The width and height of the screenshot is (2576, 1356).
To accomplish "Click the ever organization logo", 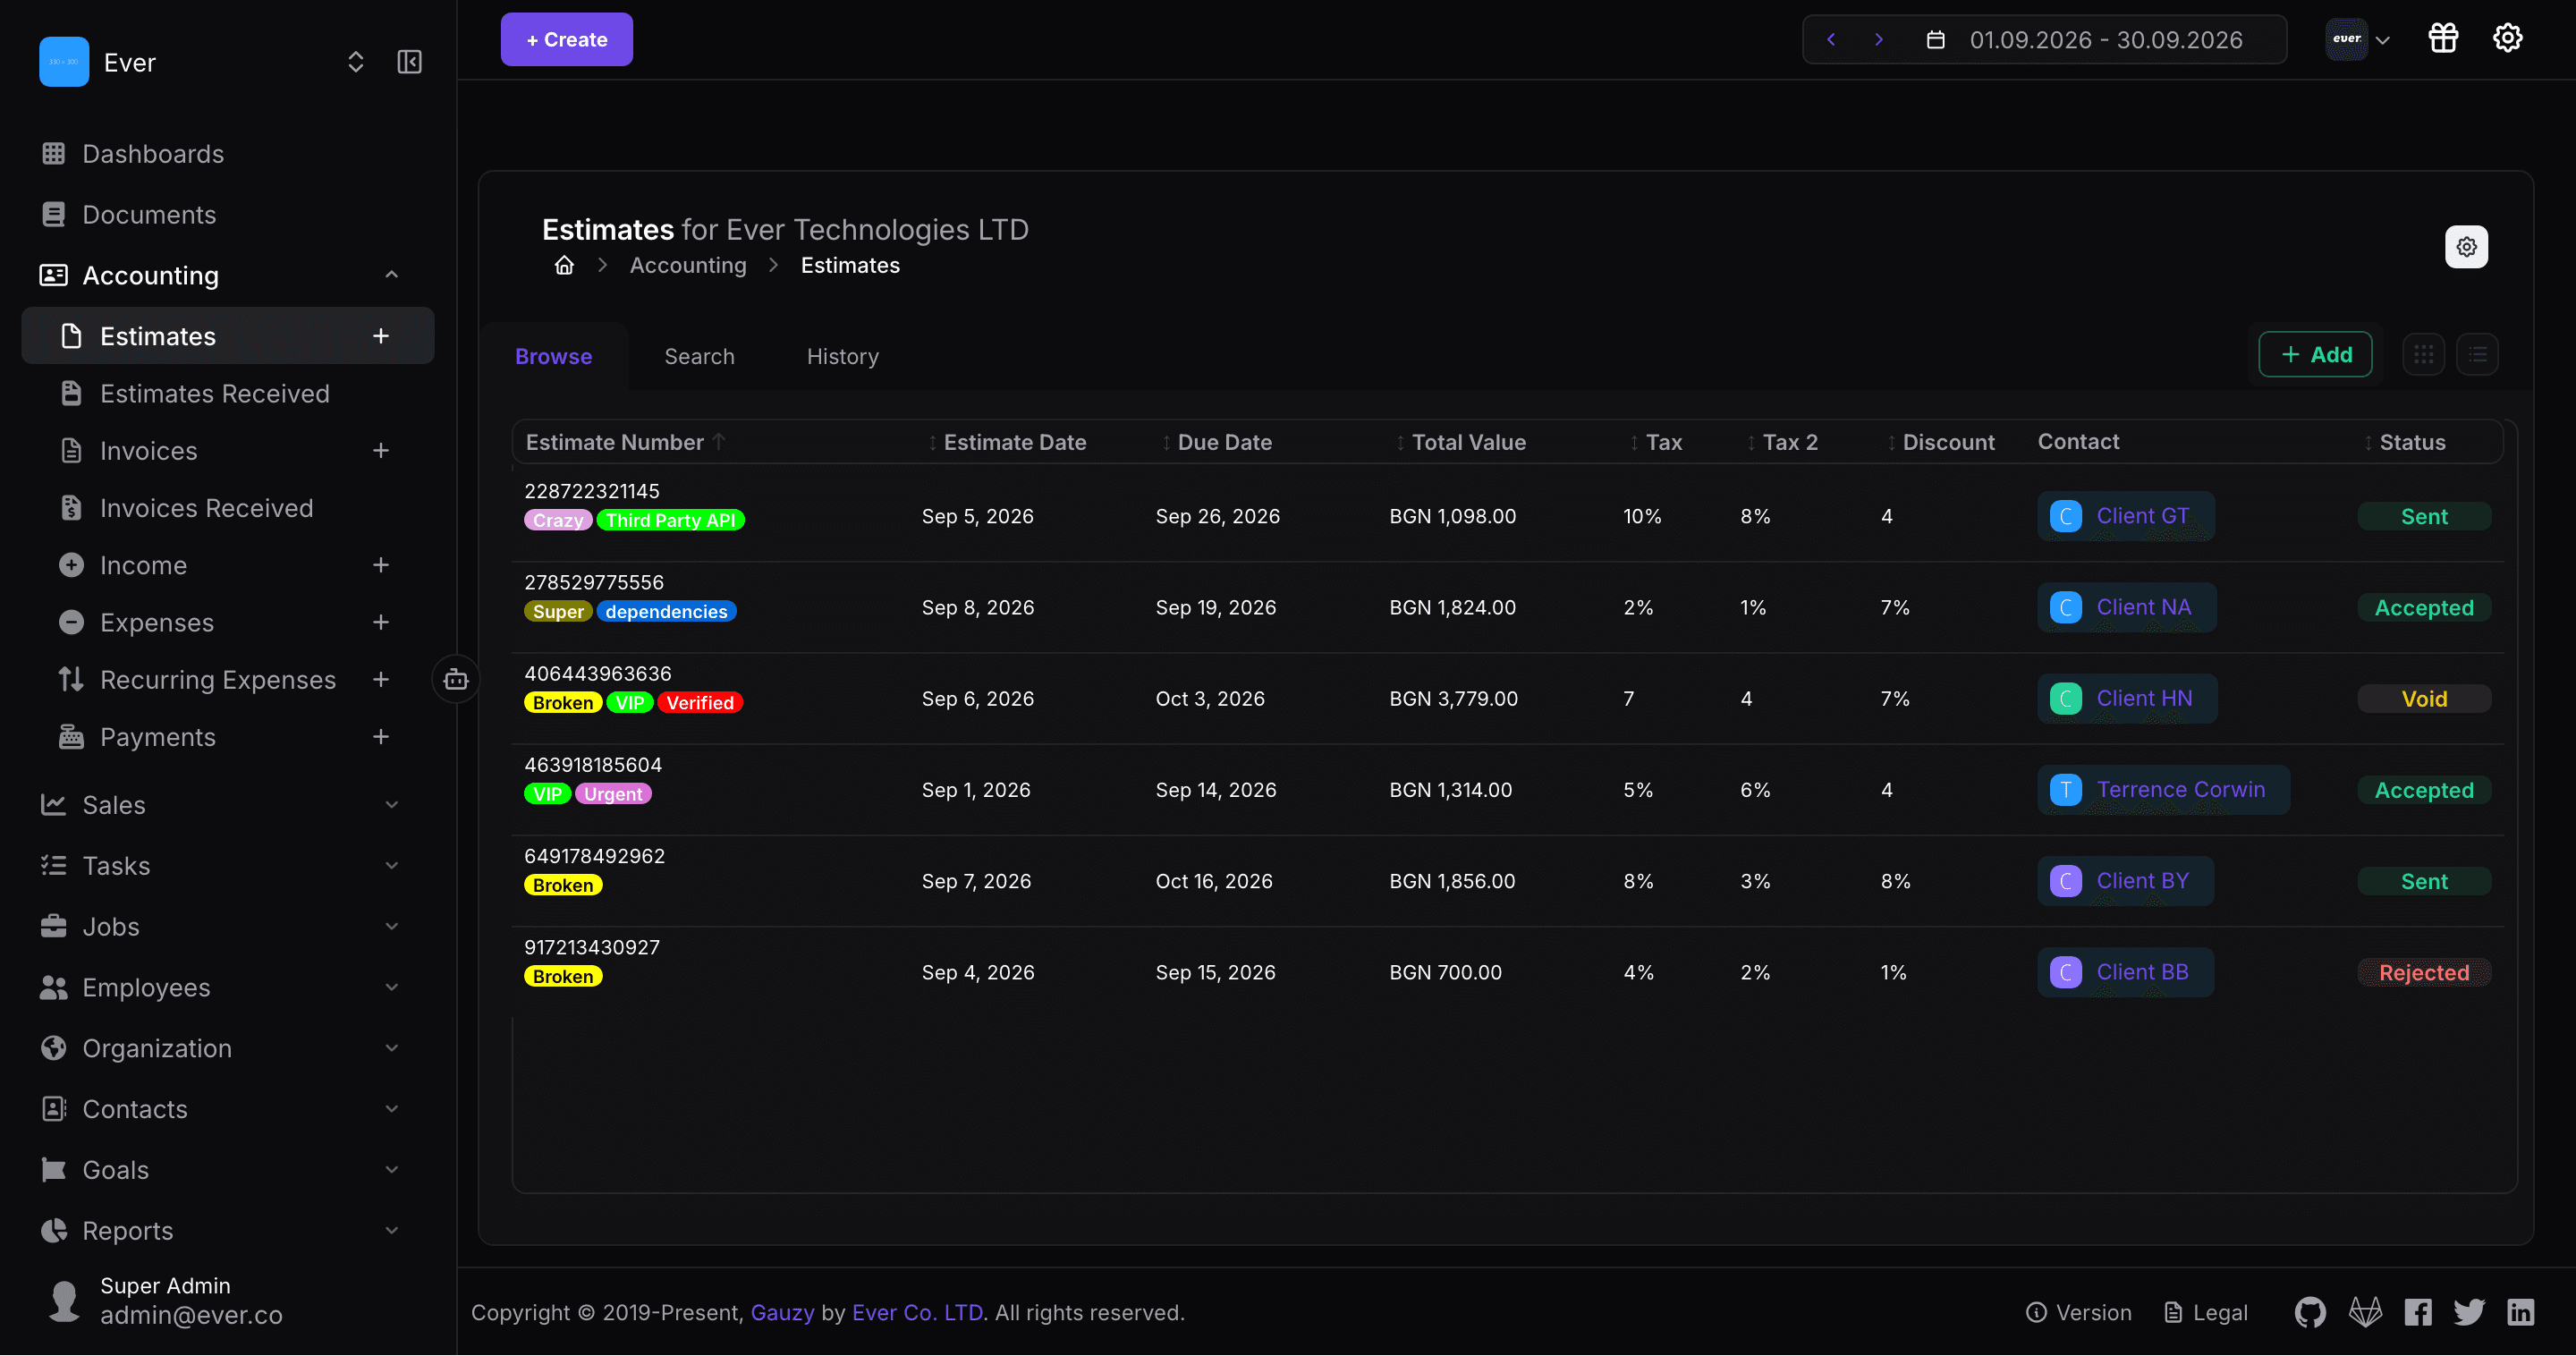I will [x=2346, y=39].
